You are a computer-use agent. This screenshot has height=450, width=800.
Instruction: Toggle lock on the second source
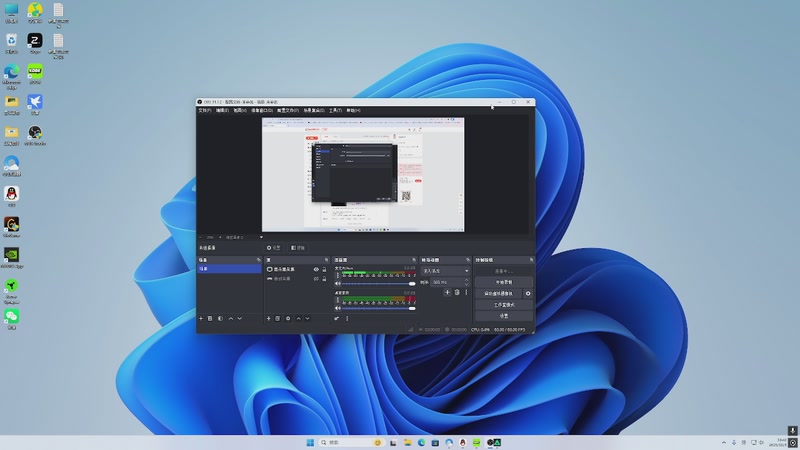[x=324, y=279]
